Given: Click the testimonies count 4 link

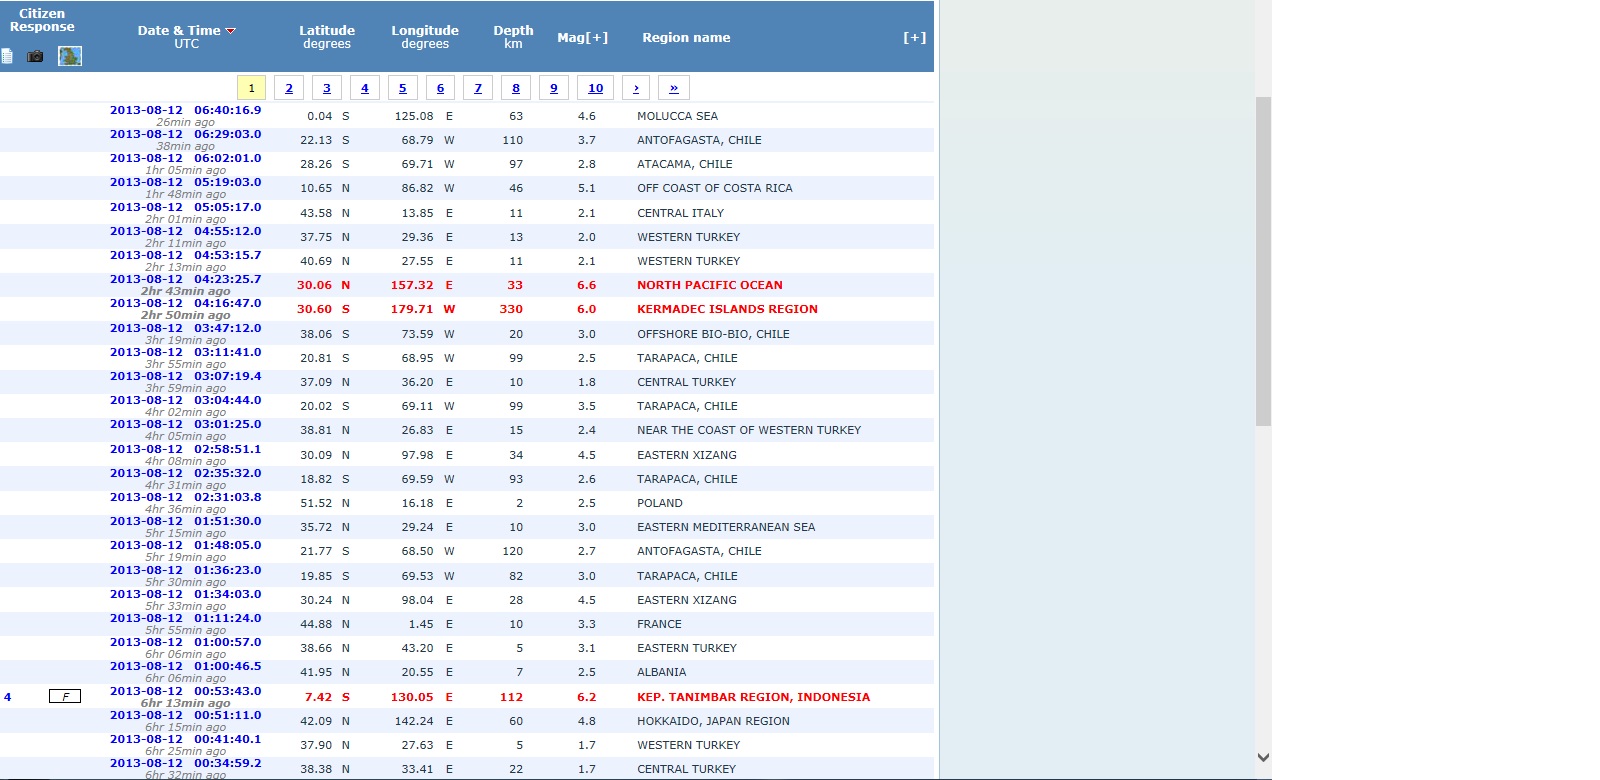Looking at the screenshot, I should 8,697.
